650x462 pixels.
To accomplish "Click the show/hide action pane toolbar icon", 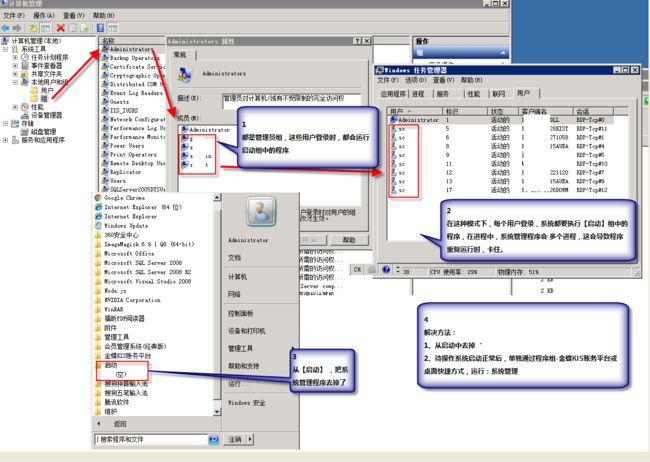I will tap(113, 28).
